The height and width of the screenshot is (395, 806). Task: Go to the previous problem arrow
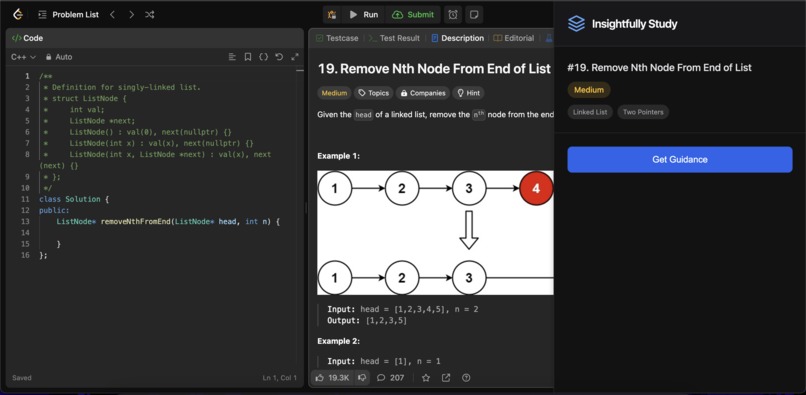[113, 14]
